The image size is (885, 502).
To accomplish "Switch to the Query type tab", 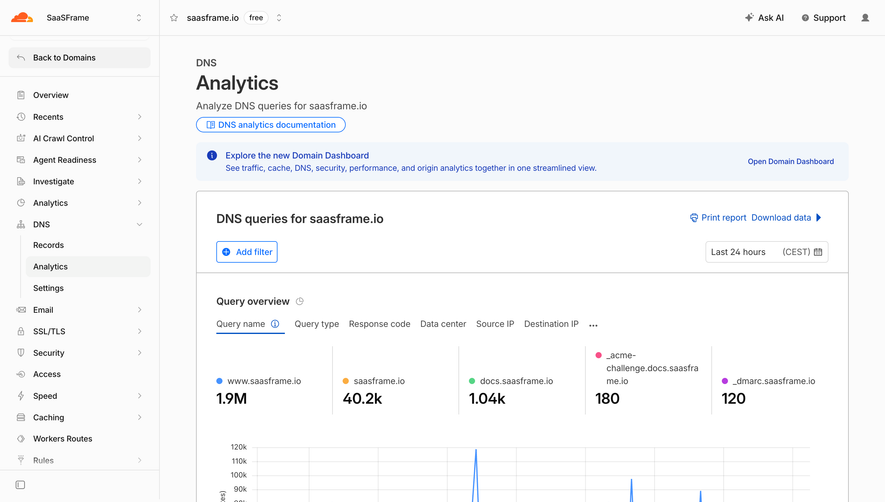I will [x=317, y=324].
